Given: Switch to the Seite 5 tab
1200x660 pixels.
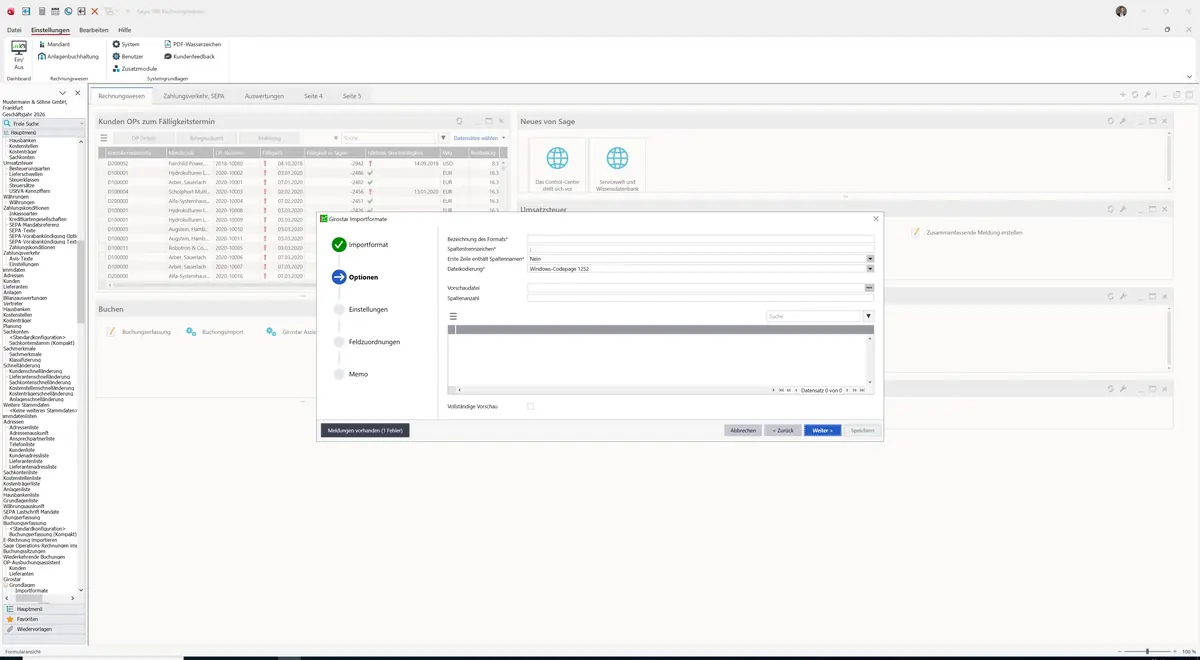Looking at the screenshot, I should pyautogui.click(x=352, y=96).
